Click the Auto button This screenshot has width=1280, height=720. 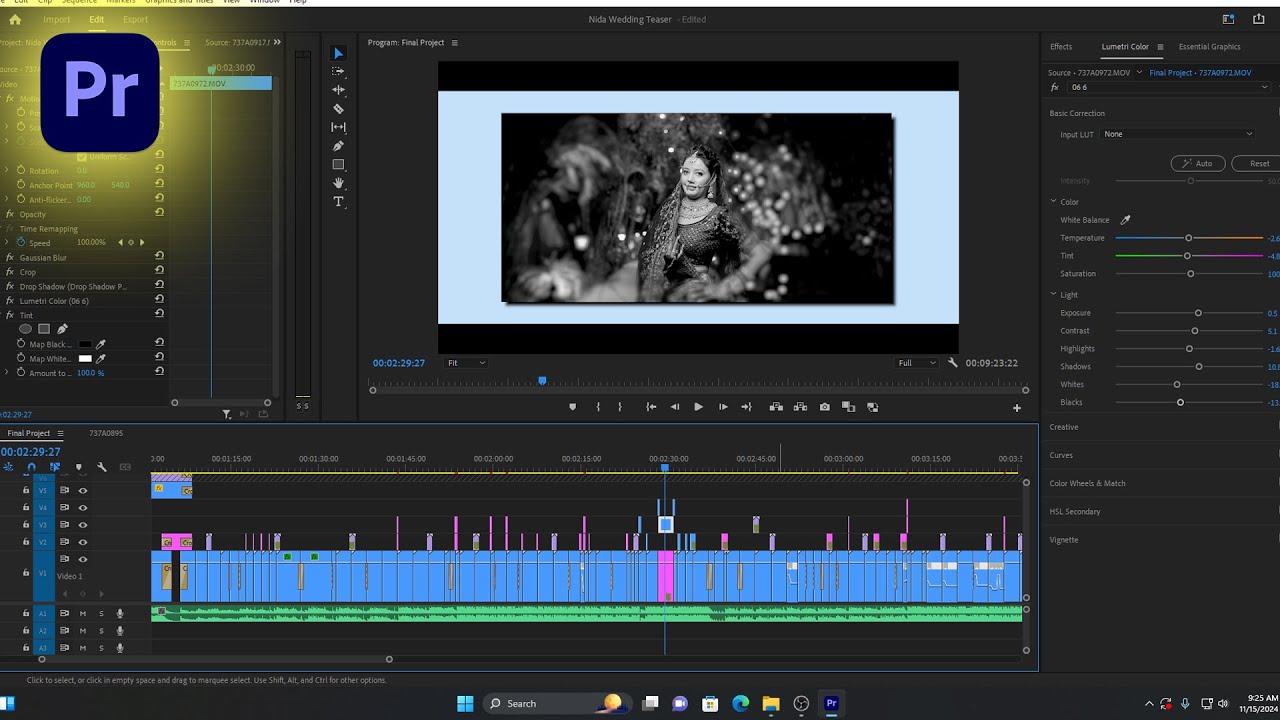click(x=1198, y=163)
